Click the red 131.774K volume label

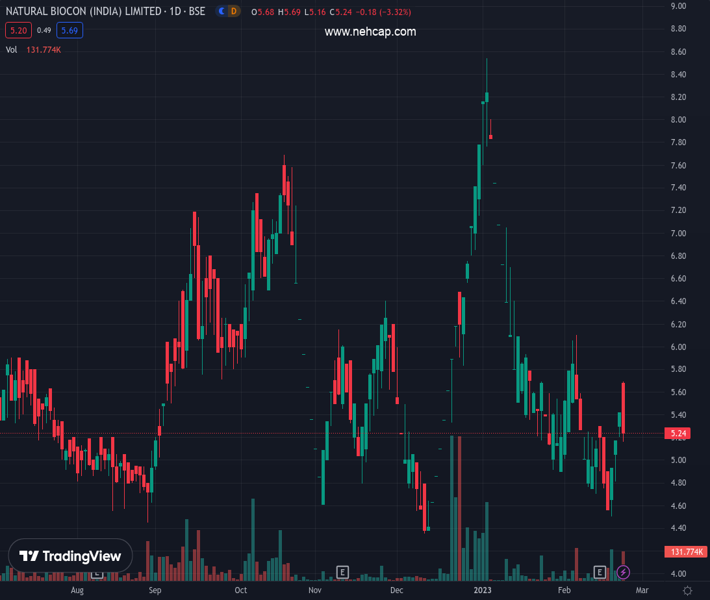point(685,552)
